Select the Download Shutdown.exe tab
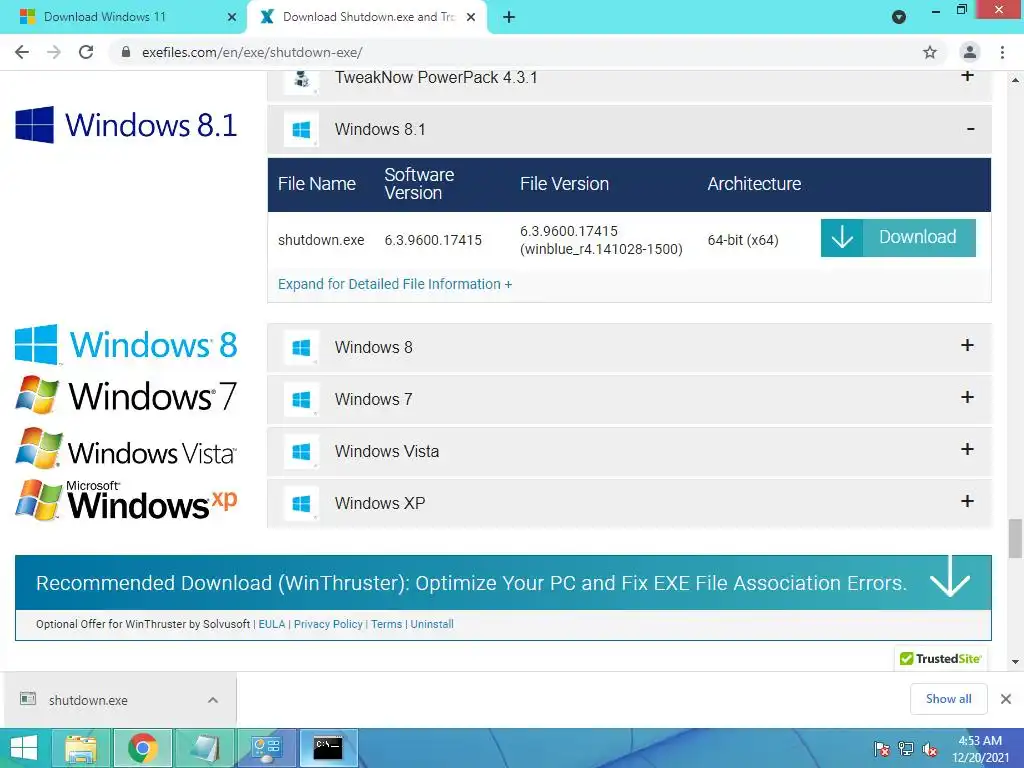Image resolution: width=1024 pixels, height=768 pixels. click(366, 17)
